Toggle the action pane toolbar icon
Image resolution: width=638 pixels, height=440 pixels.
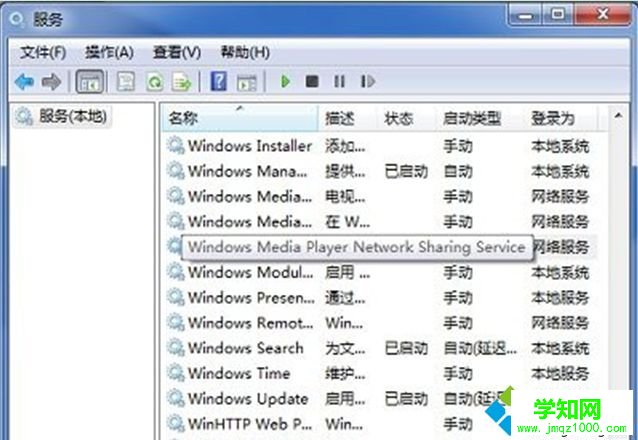247,82
